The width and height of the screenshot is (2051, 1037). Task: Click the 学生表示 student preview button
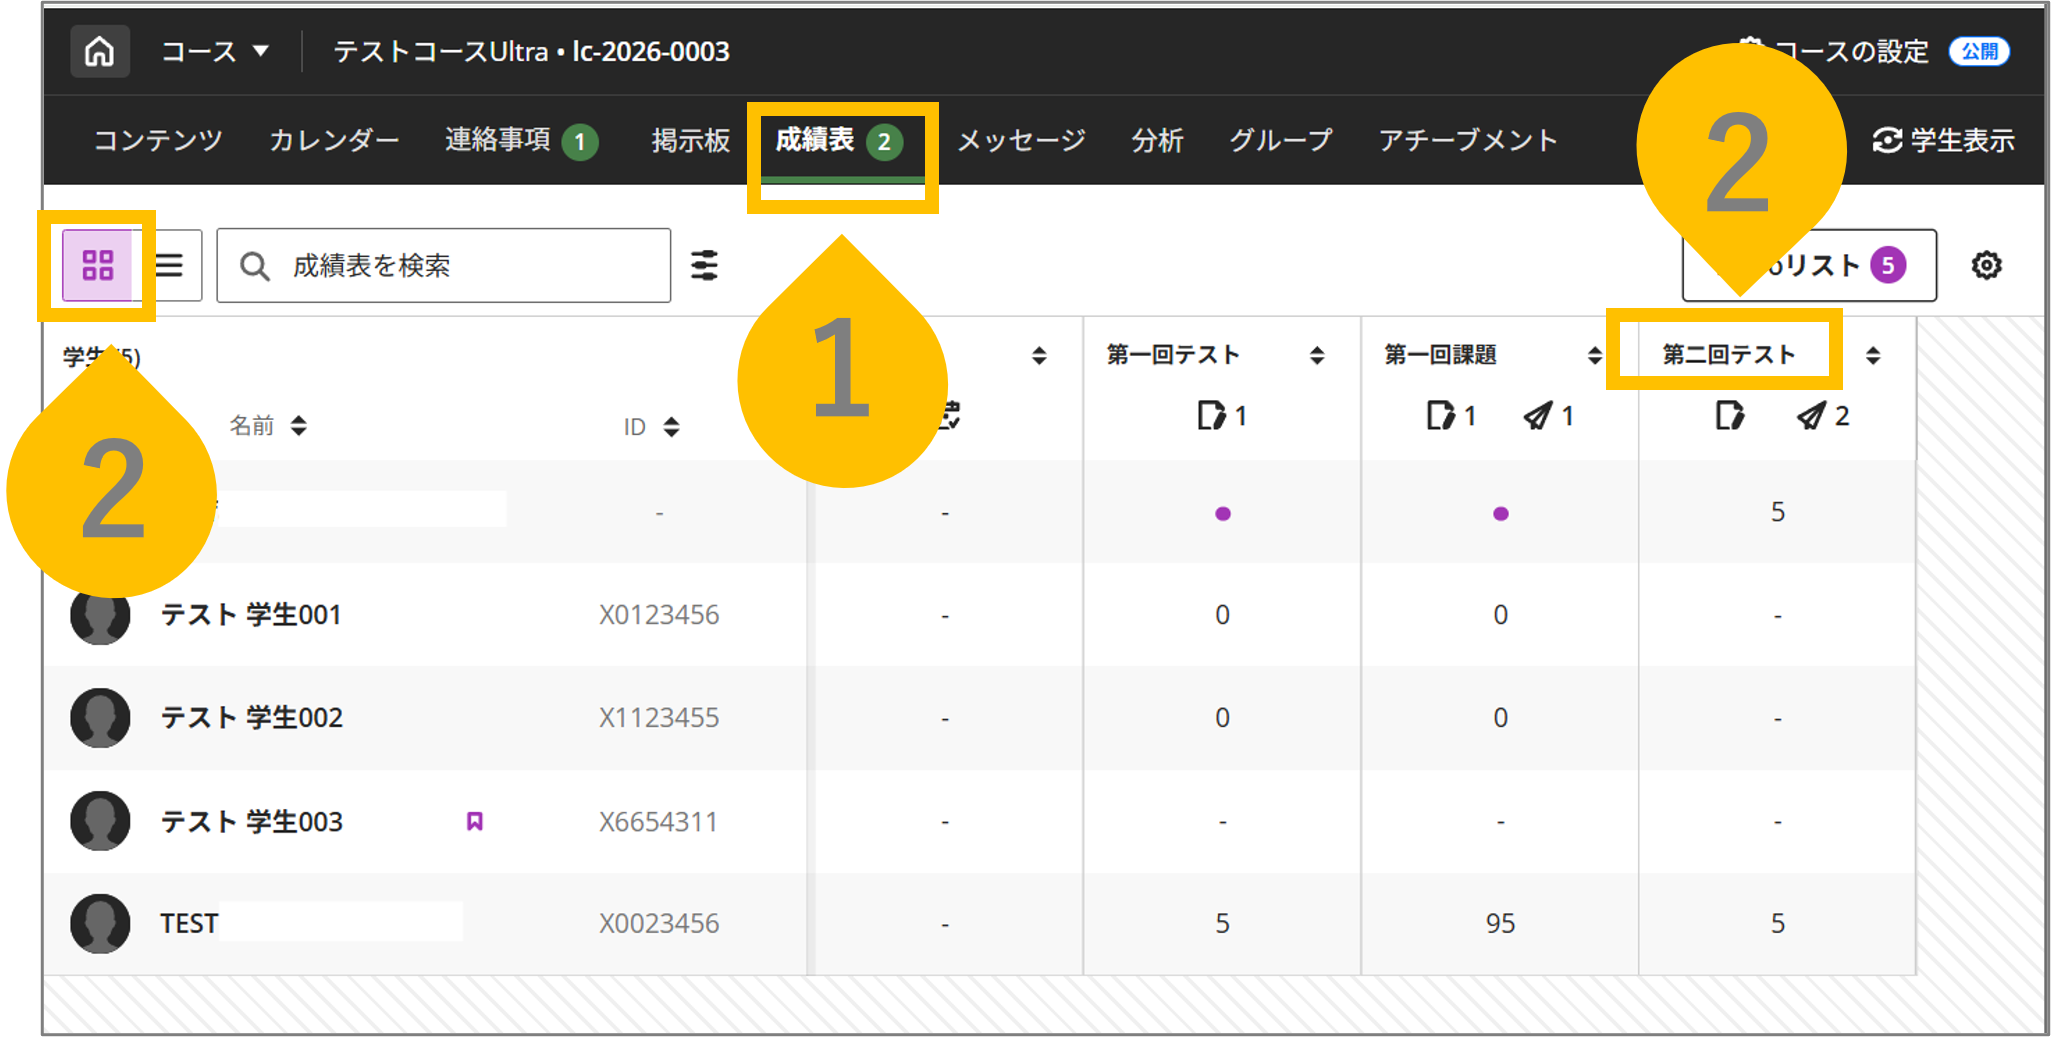1943,141
